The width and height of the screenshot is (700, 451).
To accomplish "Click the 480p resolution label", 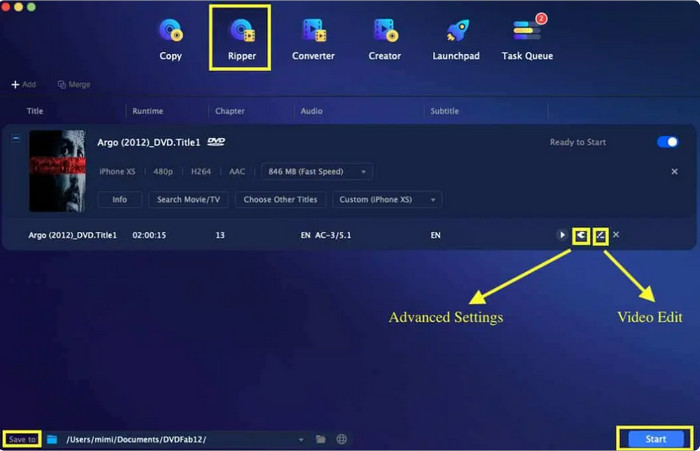I will tap(163, 171).
